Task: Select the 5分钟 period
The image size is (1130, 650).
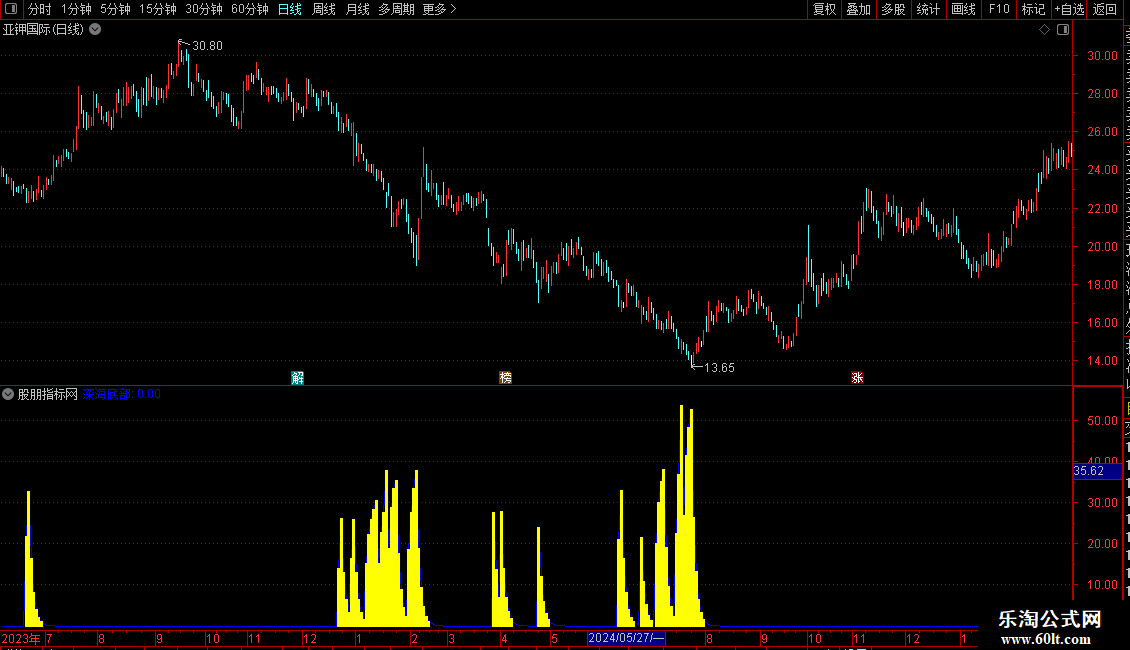Action: [115, 9]
